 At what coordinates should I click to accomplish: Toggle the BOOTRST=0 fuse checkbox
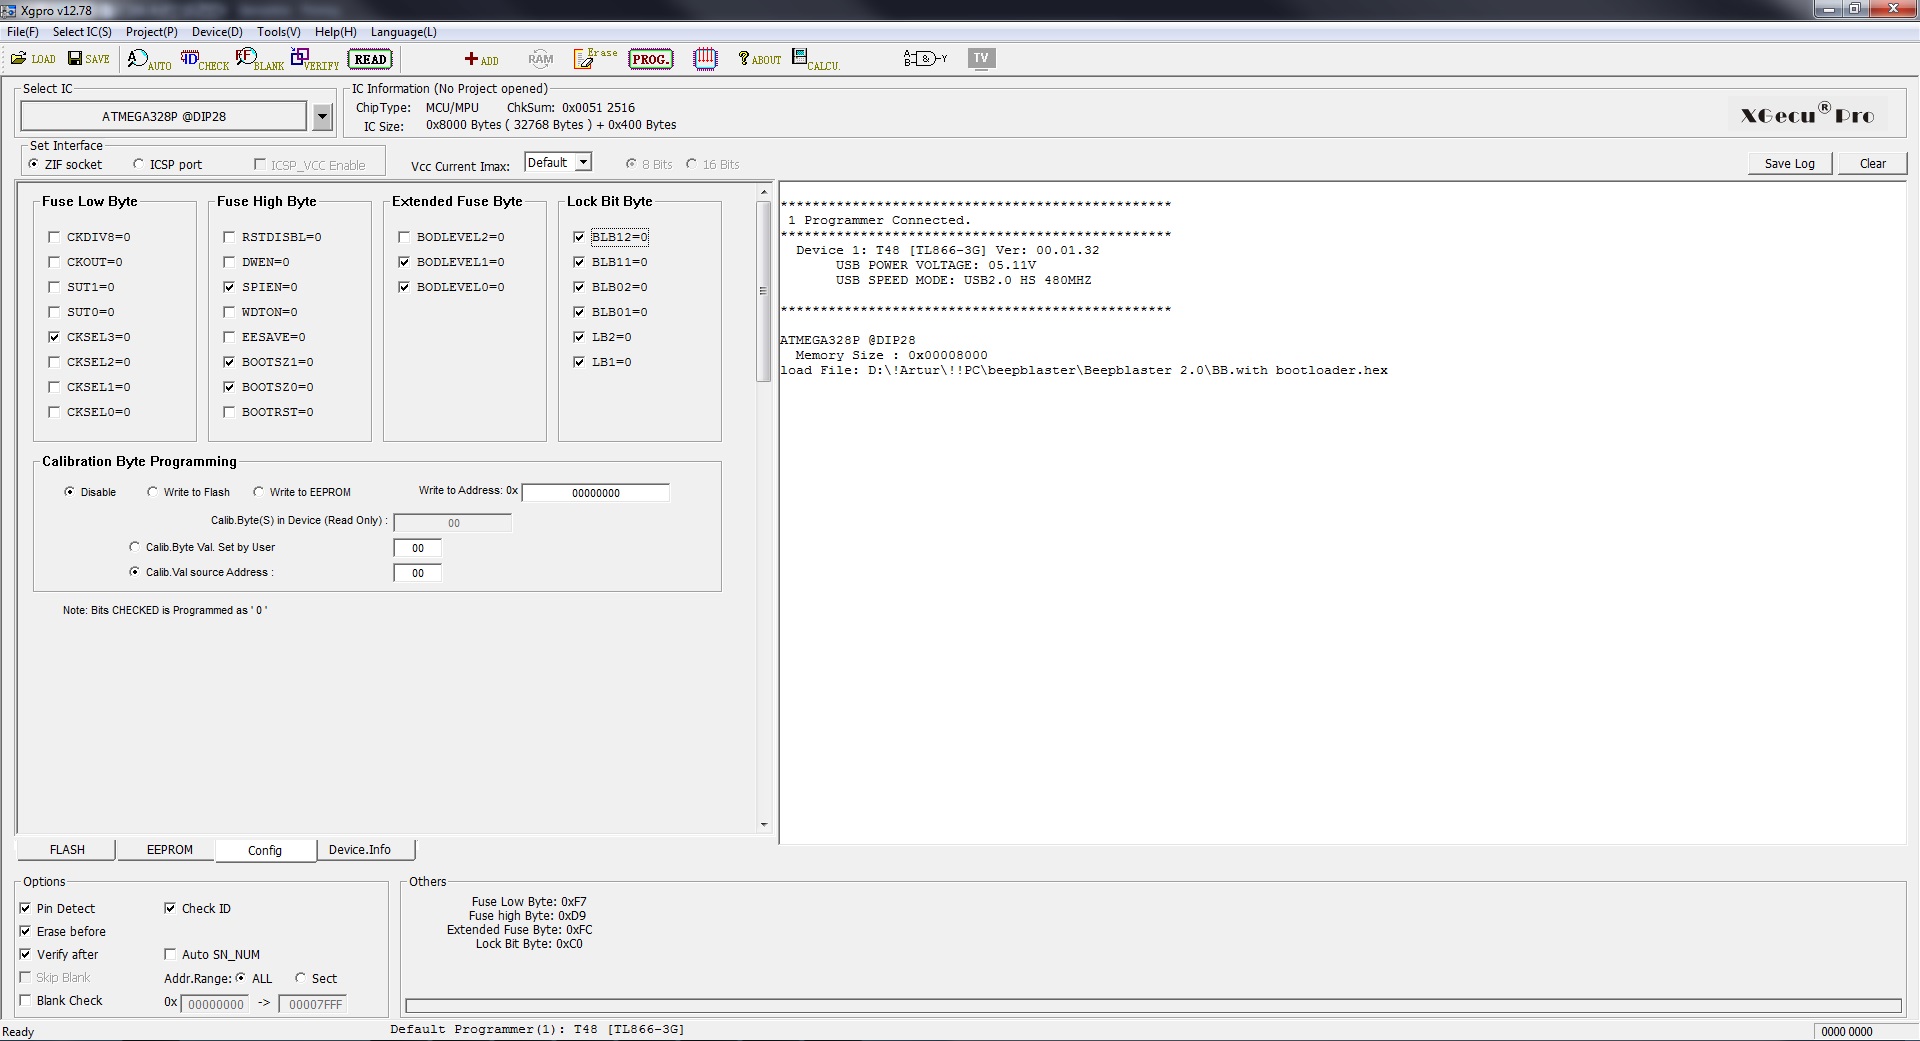tap(229, 412)
